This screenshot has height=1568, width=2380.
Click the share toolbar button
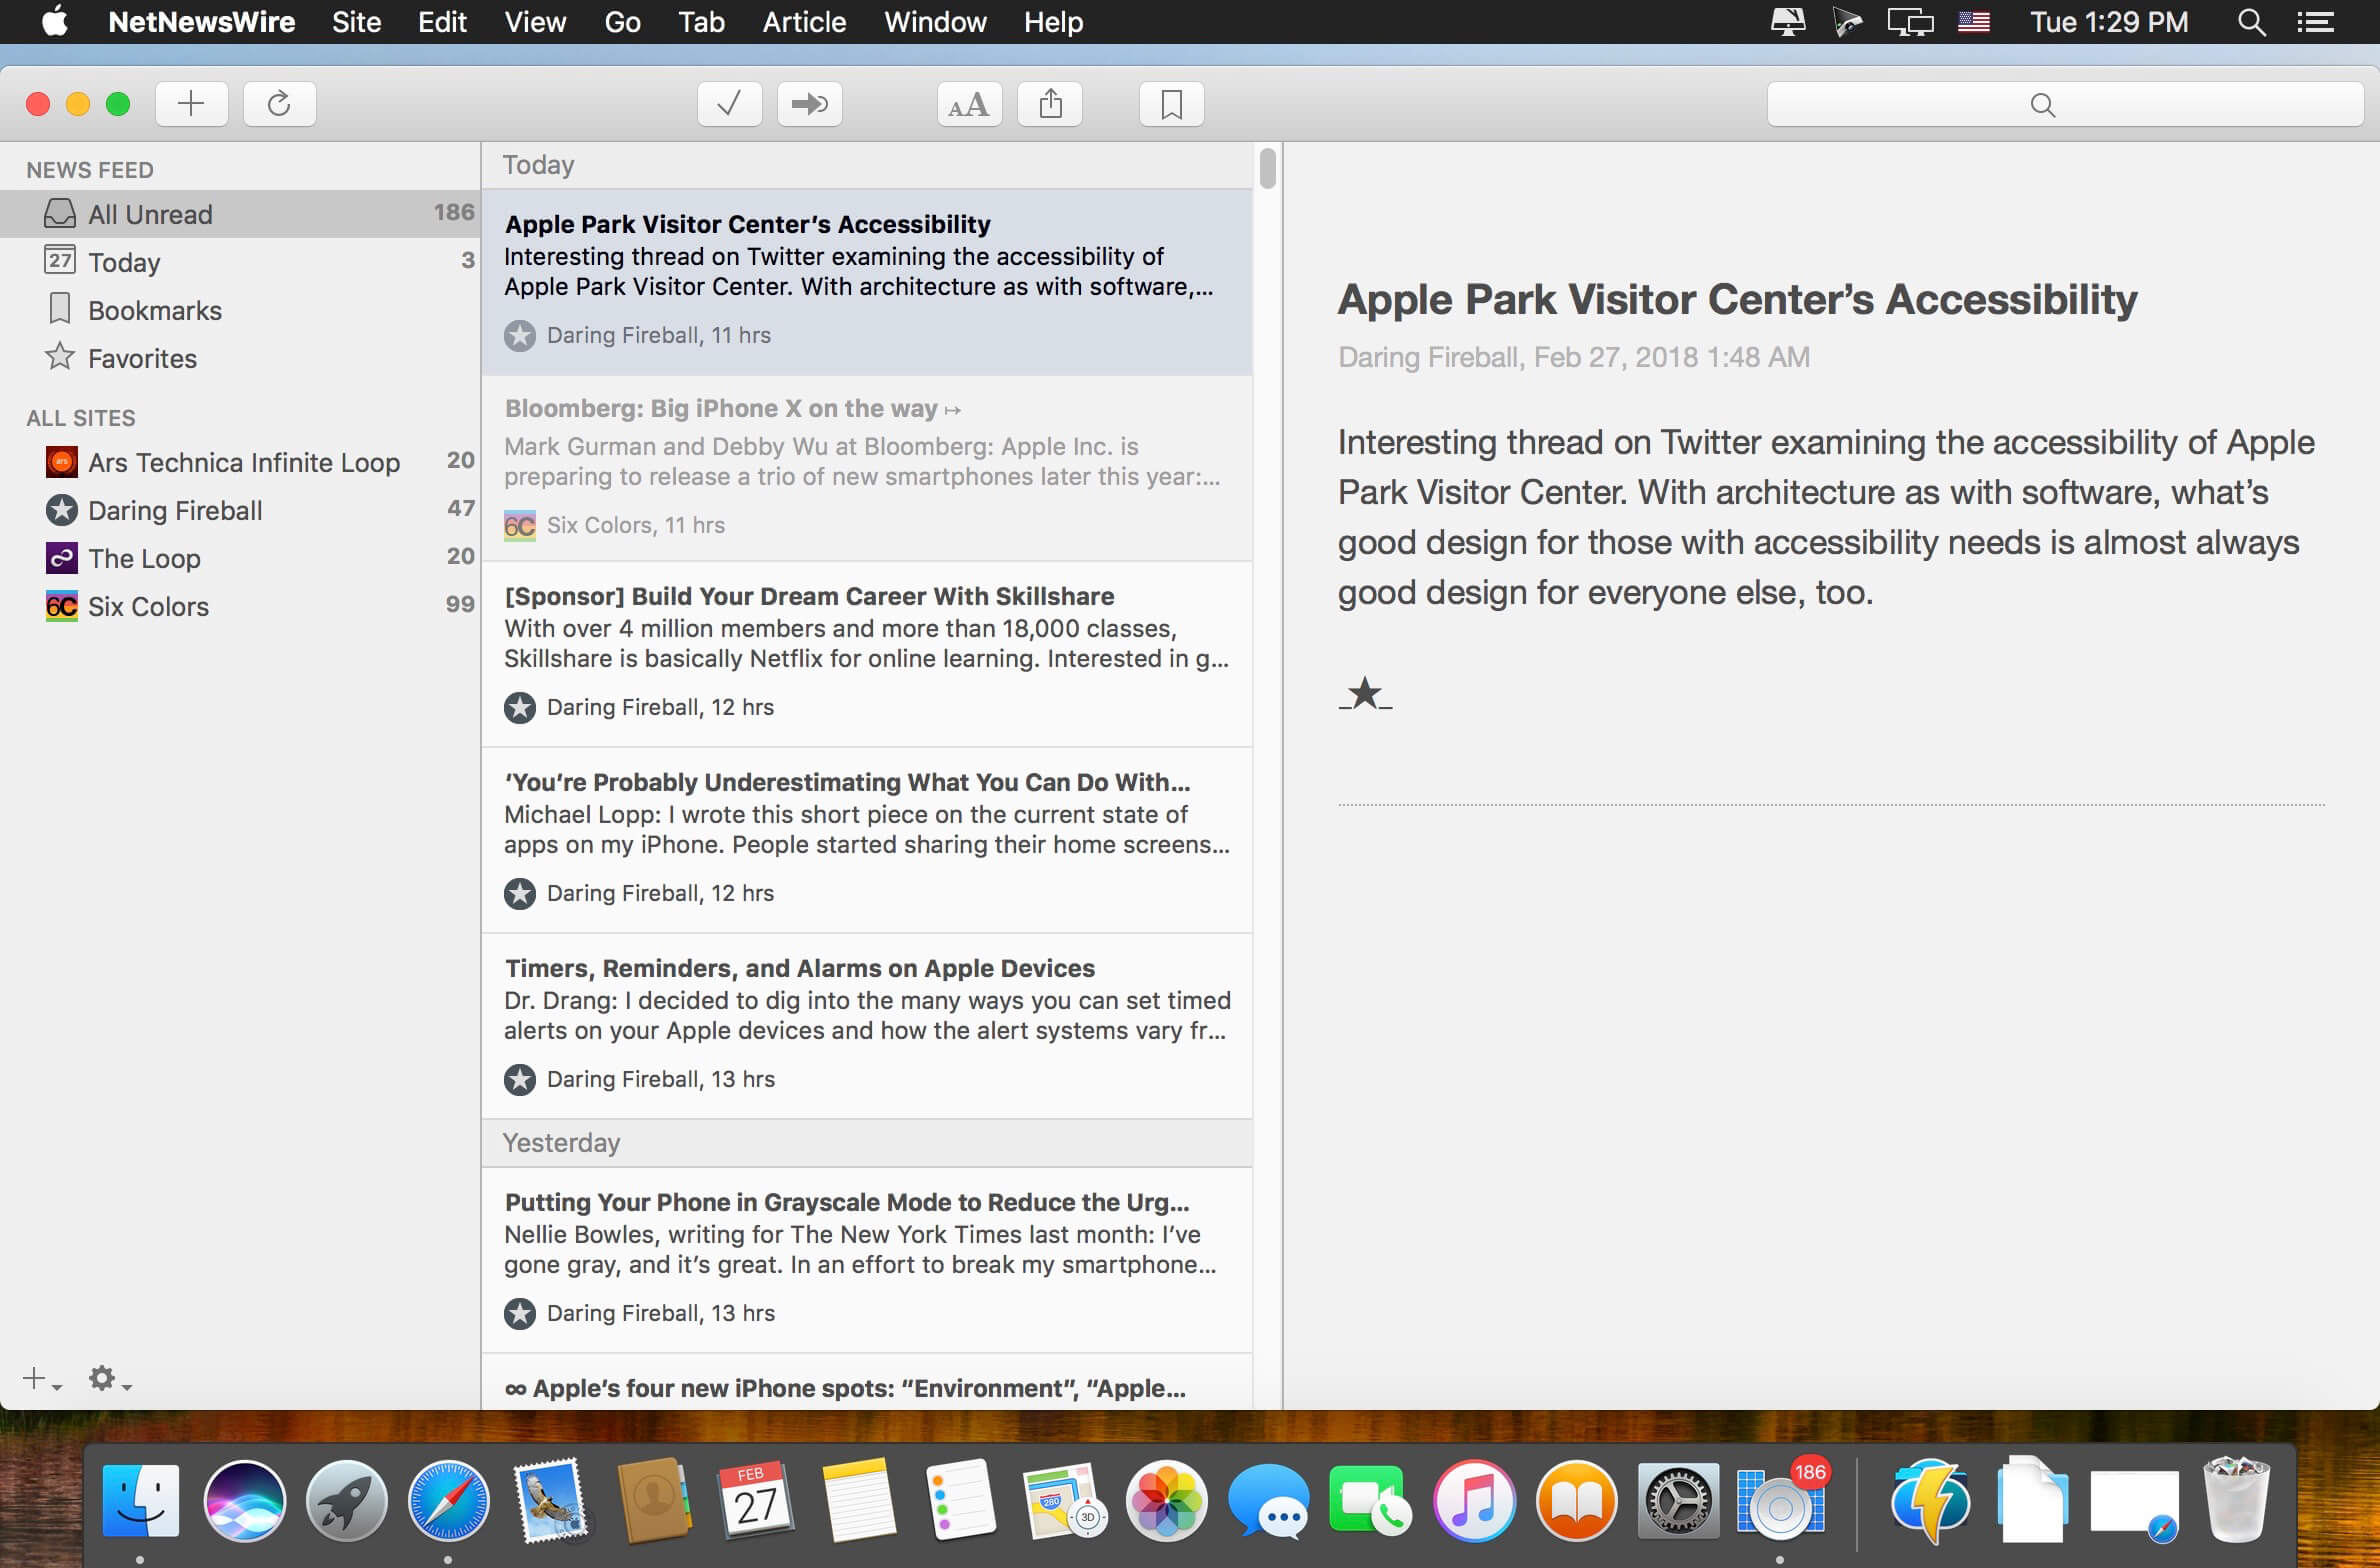pos(1049,104)
